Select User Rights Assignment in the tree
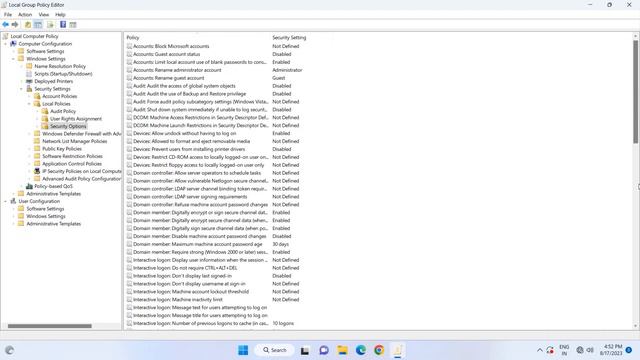 76,119
